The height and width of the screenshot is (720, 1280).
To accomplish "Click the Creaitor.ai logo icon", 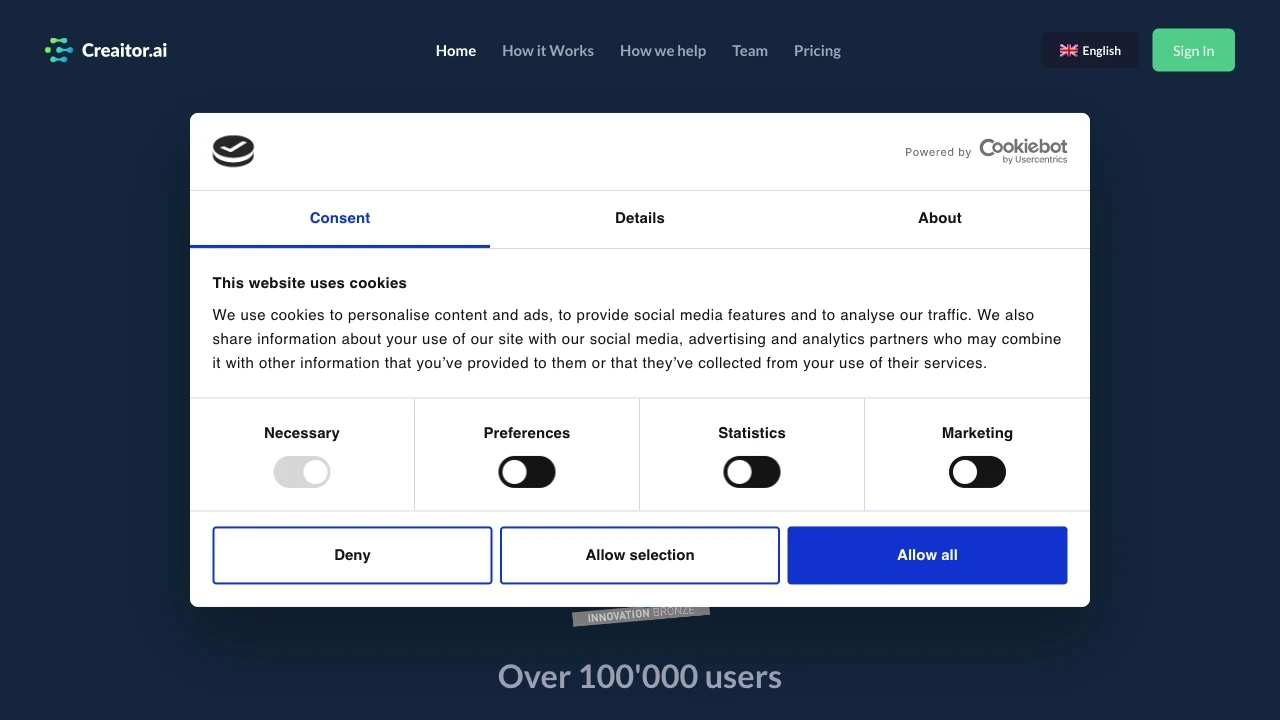I will pos(58,49).
